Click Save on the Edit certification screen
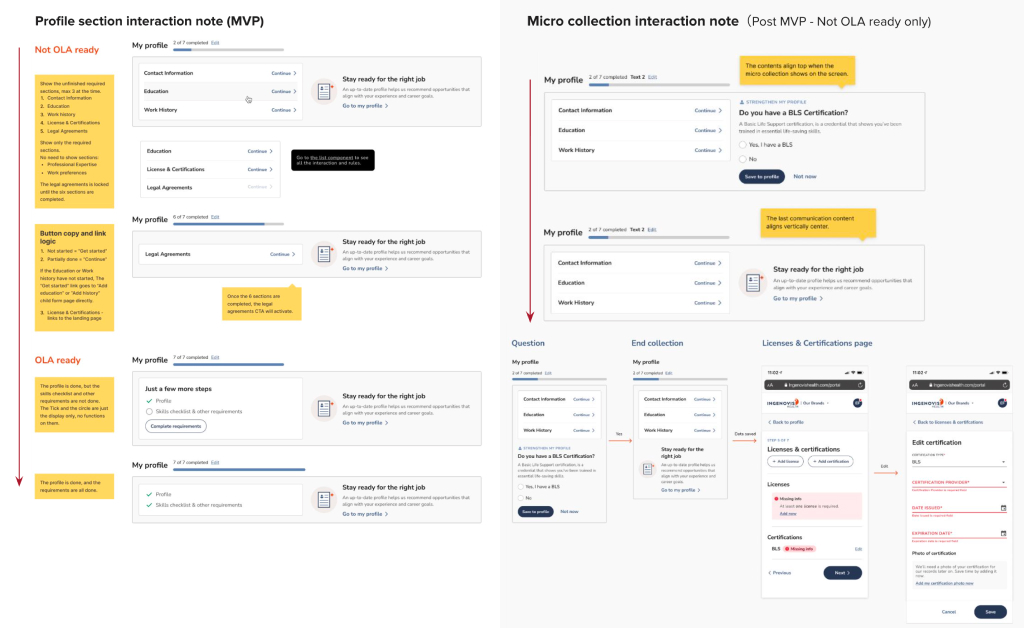 point(990,612)
